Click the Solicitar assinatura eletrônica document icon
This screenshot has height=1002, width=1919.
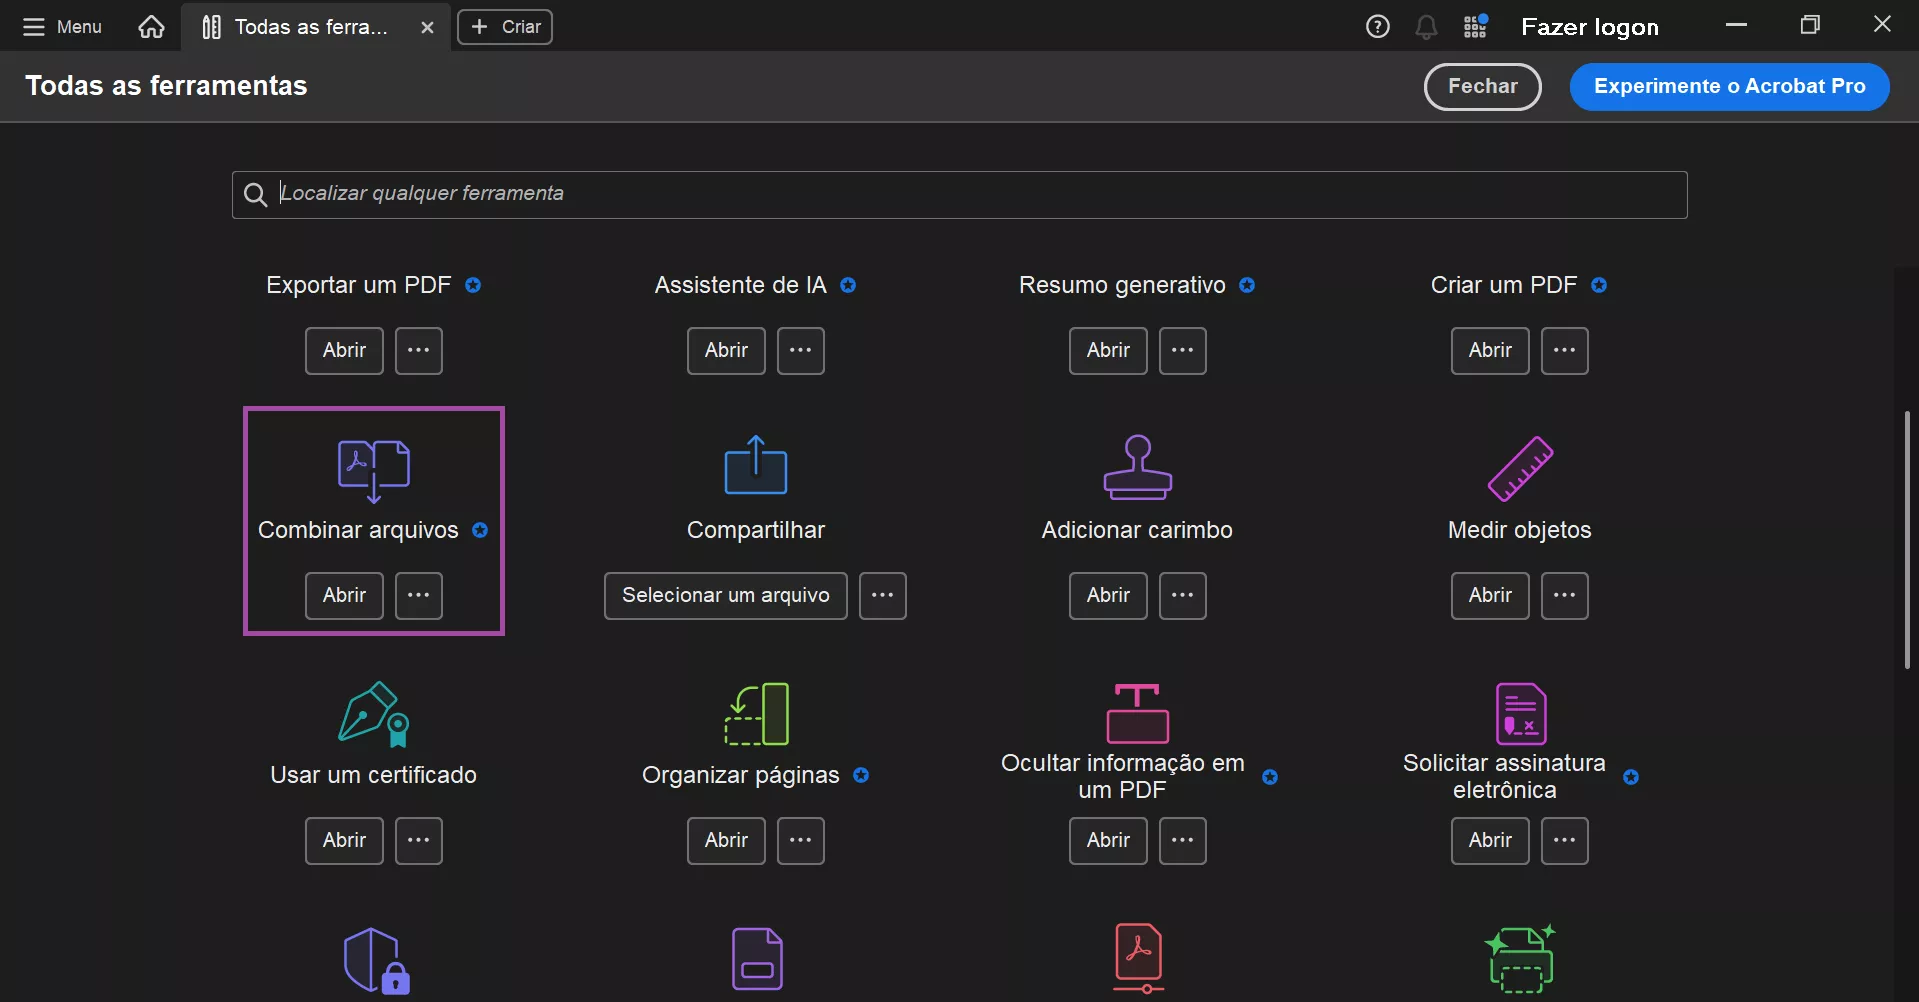[1519, 712]
